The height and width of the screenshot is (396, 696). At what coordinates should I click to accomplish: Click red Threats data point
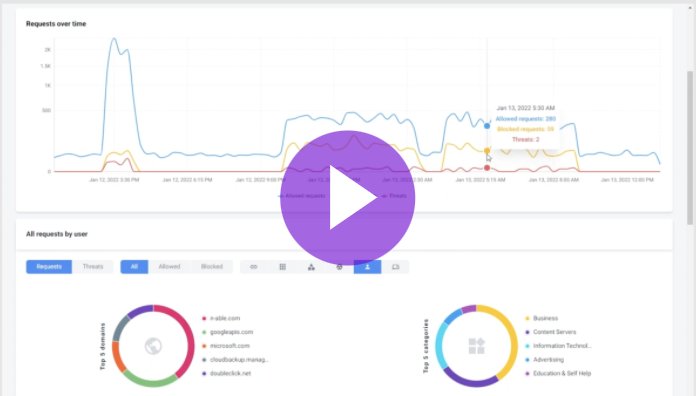(x=487, y=168)
